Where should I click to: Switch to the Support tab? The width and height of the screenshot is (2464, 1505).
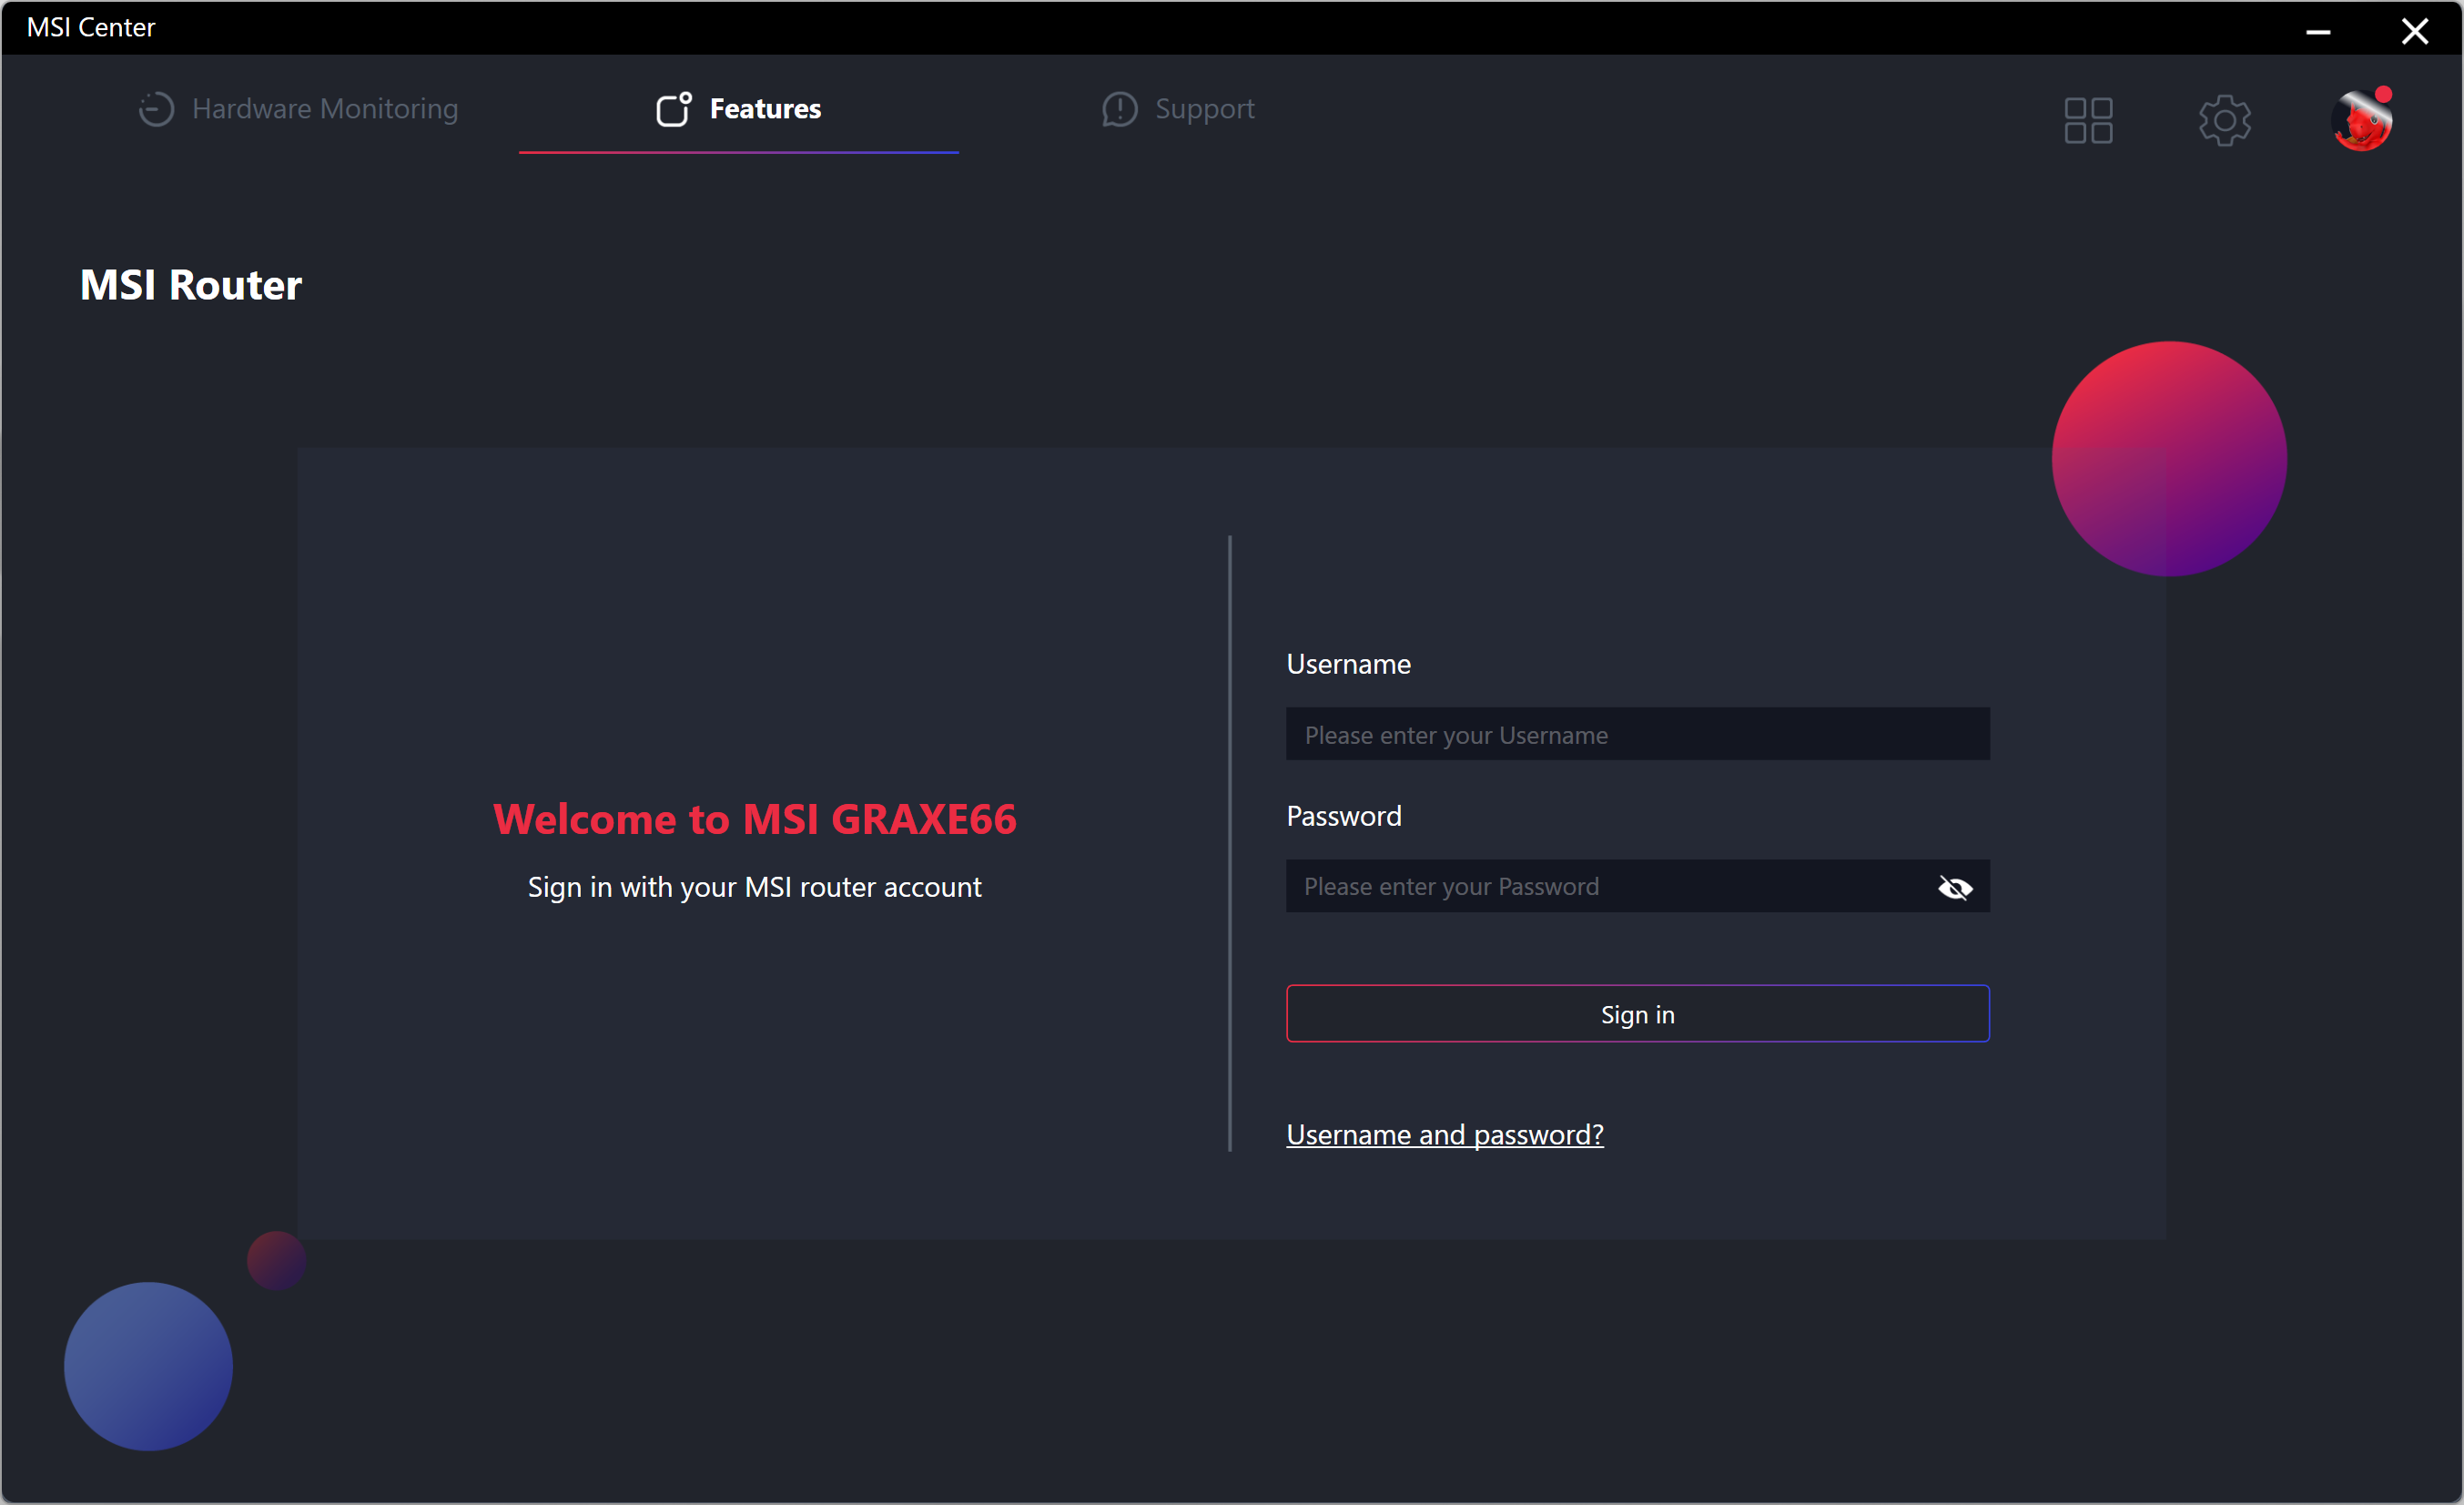tap(1204, 109)
